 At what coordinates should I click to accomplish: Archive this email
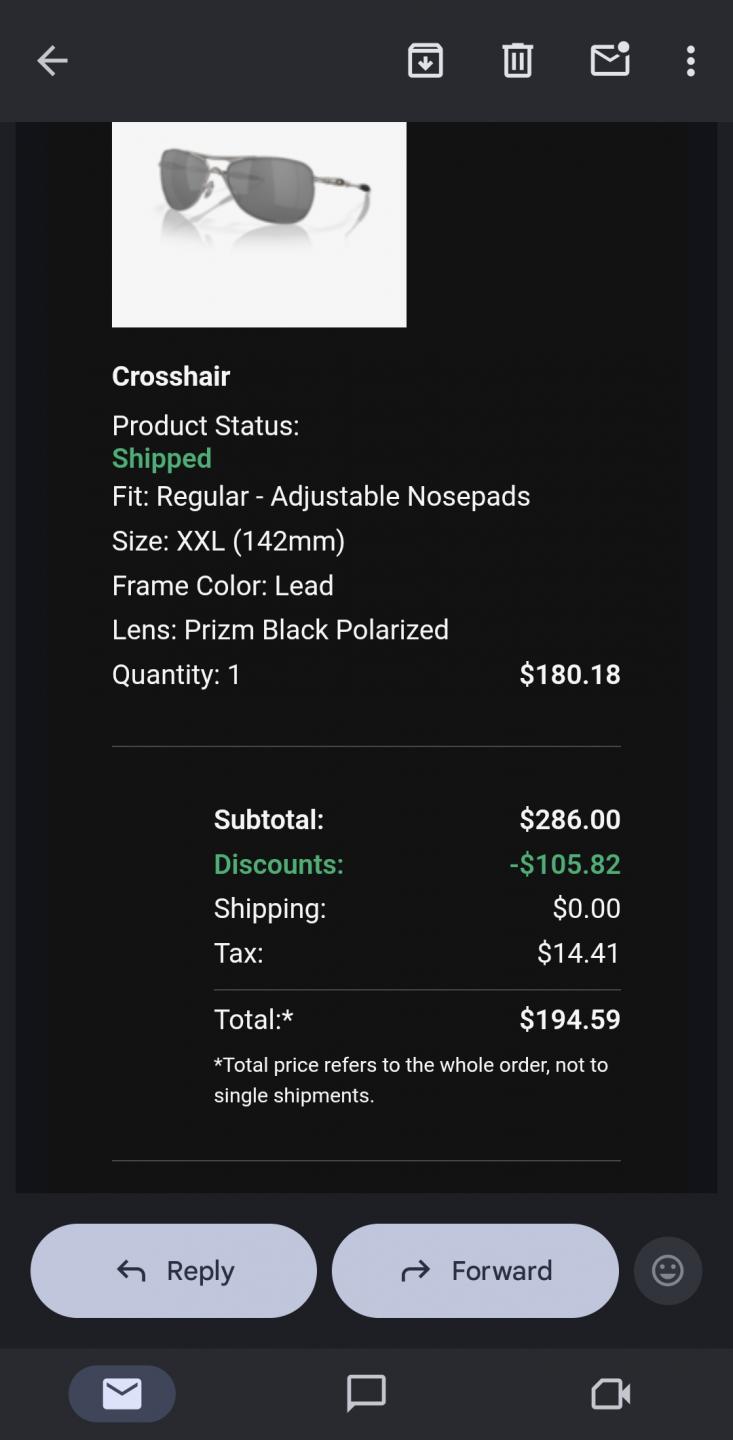pos(425,61)
